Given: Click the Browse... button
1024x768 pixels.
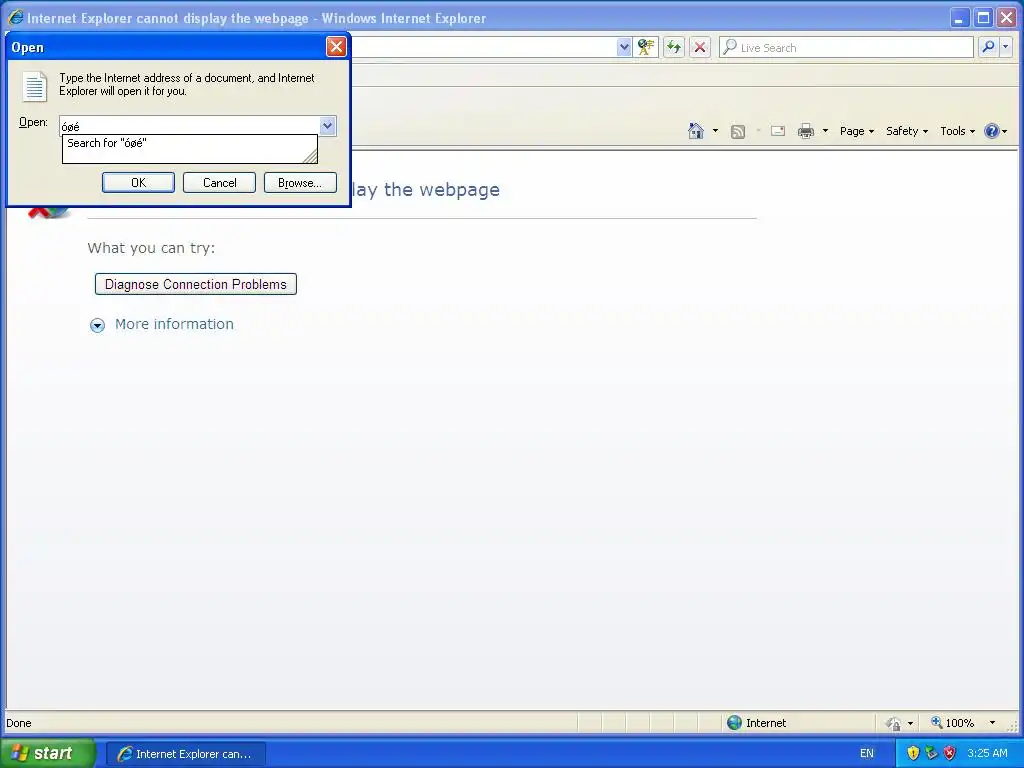Looking at the screenshot, I should (x=300, y=183).
